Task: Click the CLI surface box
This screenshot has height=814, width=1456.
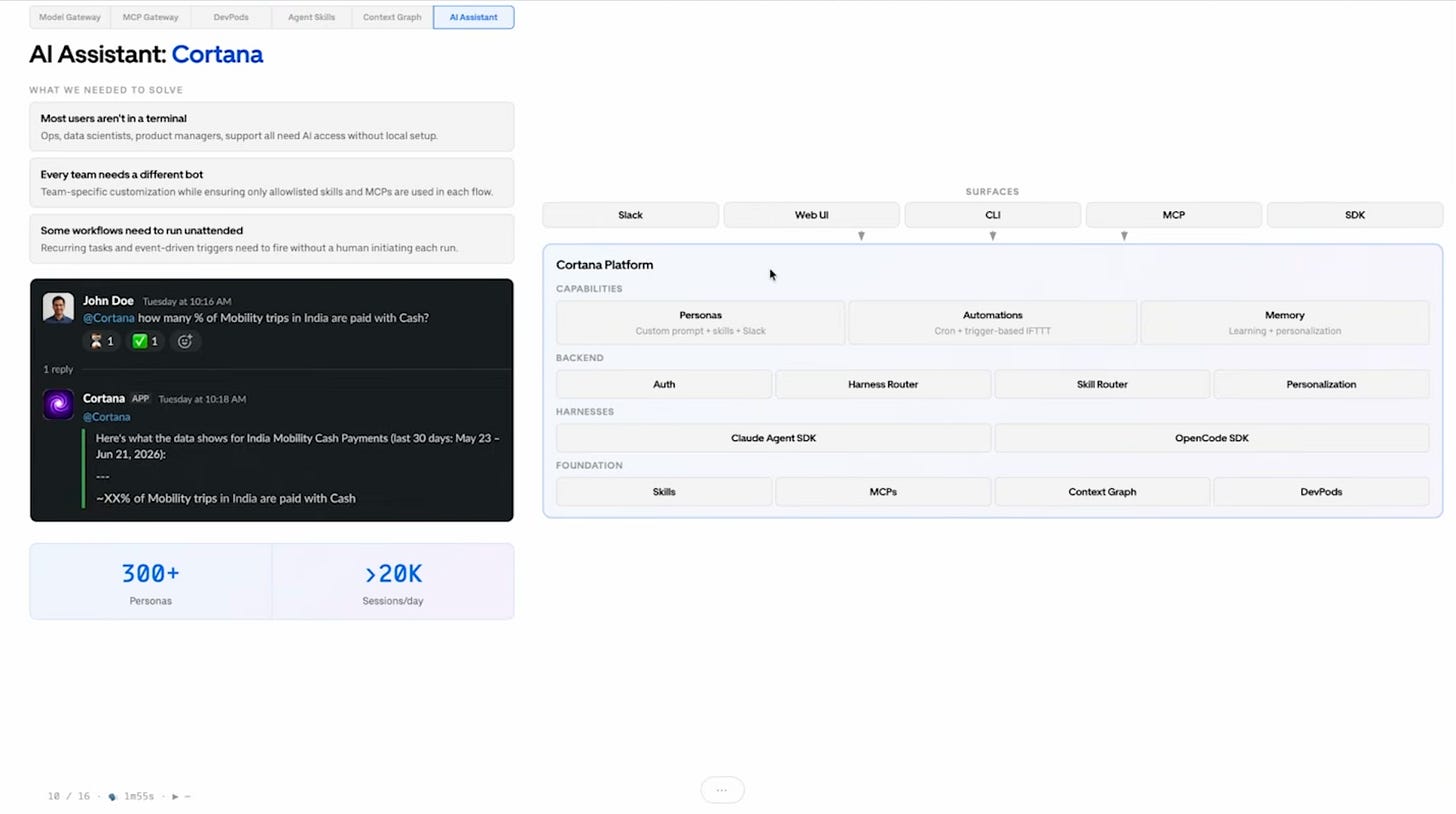Action: (992, 215)
